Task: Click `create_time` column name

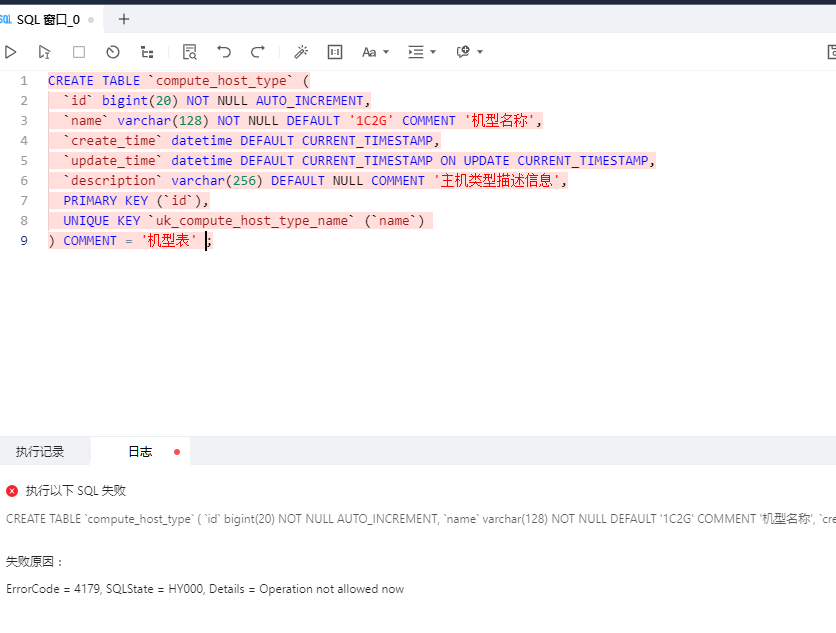Action: [x=113, y=141]
